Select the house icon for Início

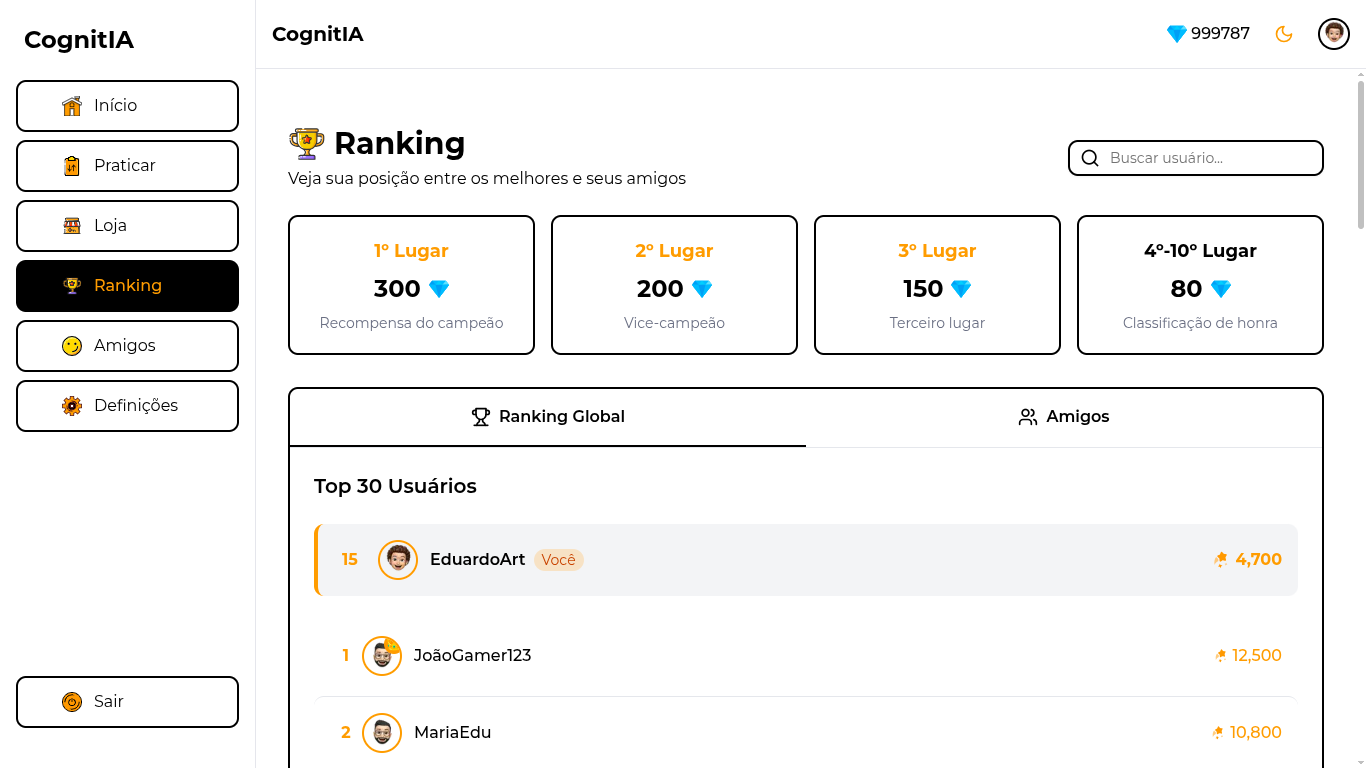point(71,105)
